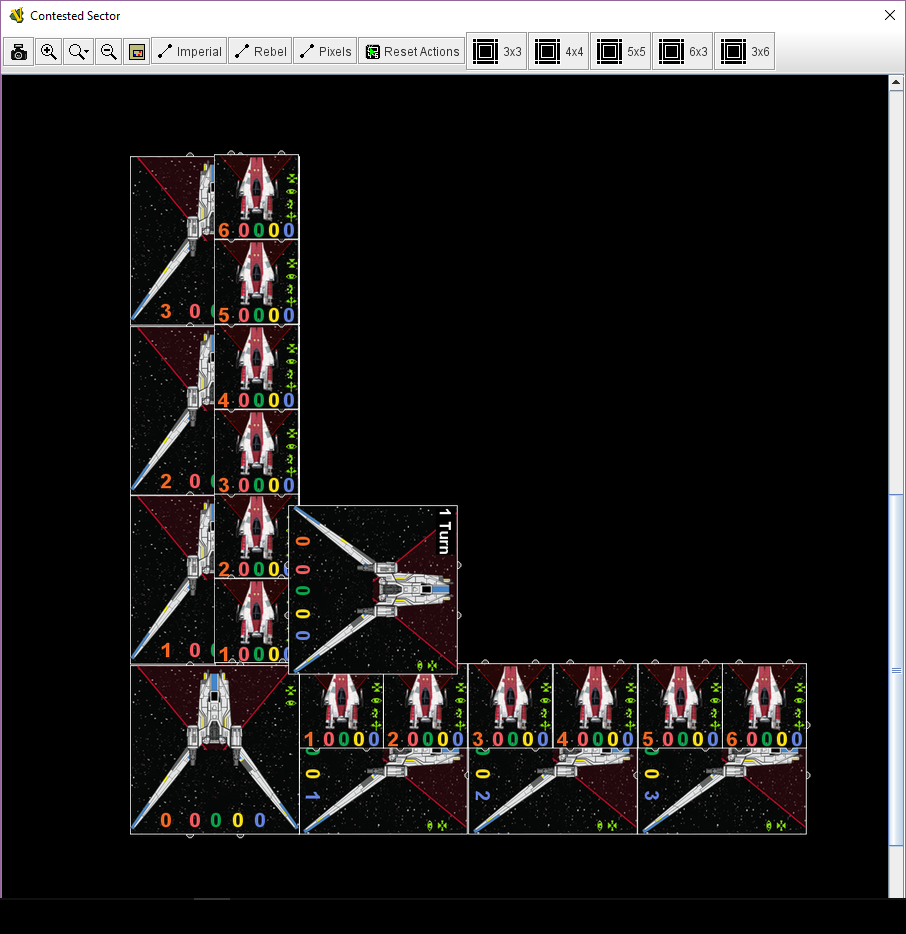Screen dimensions: 906x934
Task: Zoom in on the map
Action: 48,51
